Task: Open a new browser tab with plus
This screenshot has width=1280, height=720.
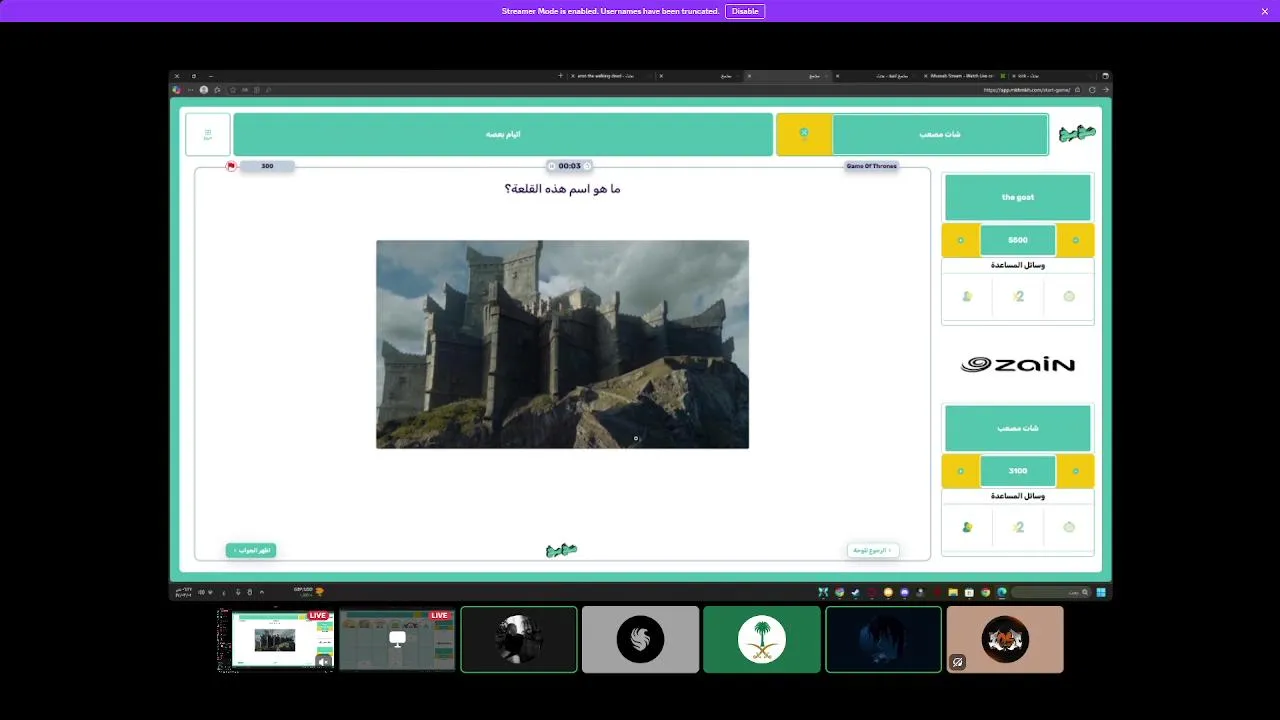Action: [560, 76]
